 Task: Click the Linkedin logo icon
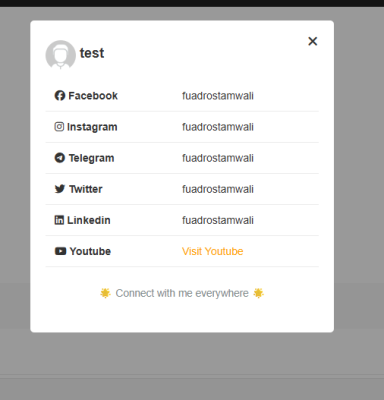point(59,220)
